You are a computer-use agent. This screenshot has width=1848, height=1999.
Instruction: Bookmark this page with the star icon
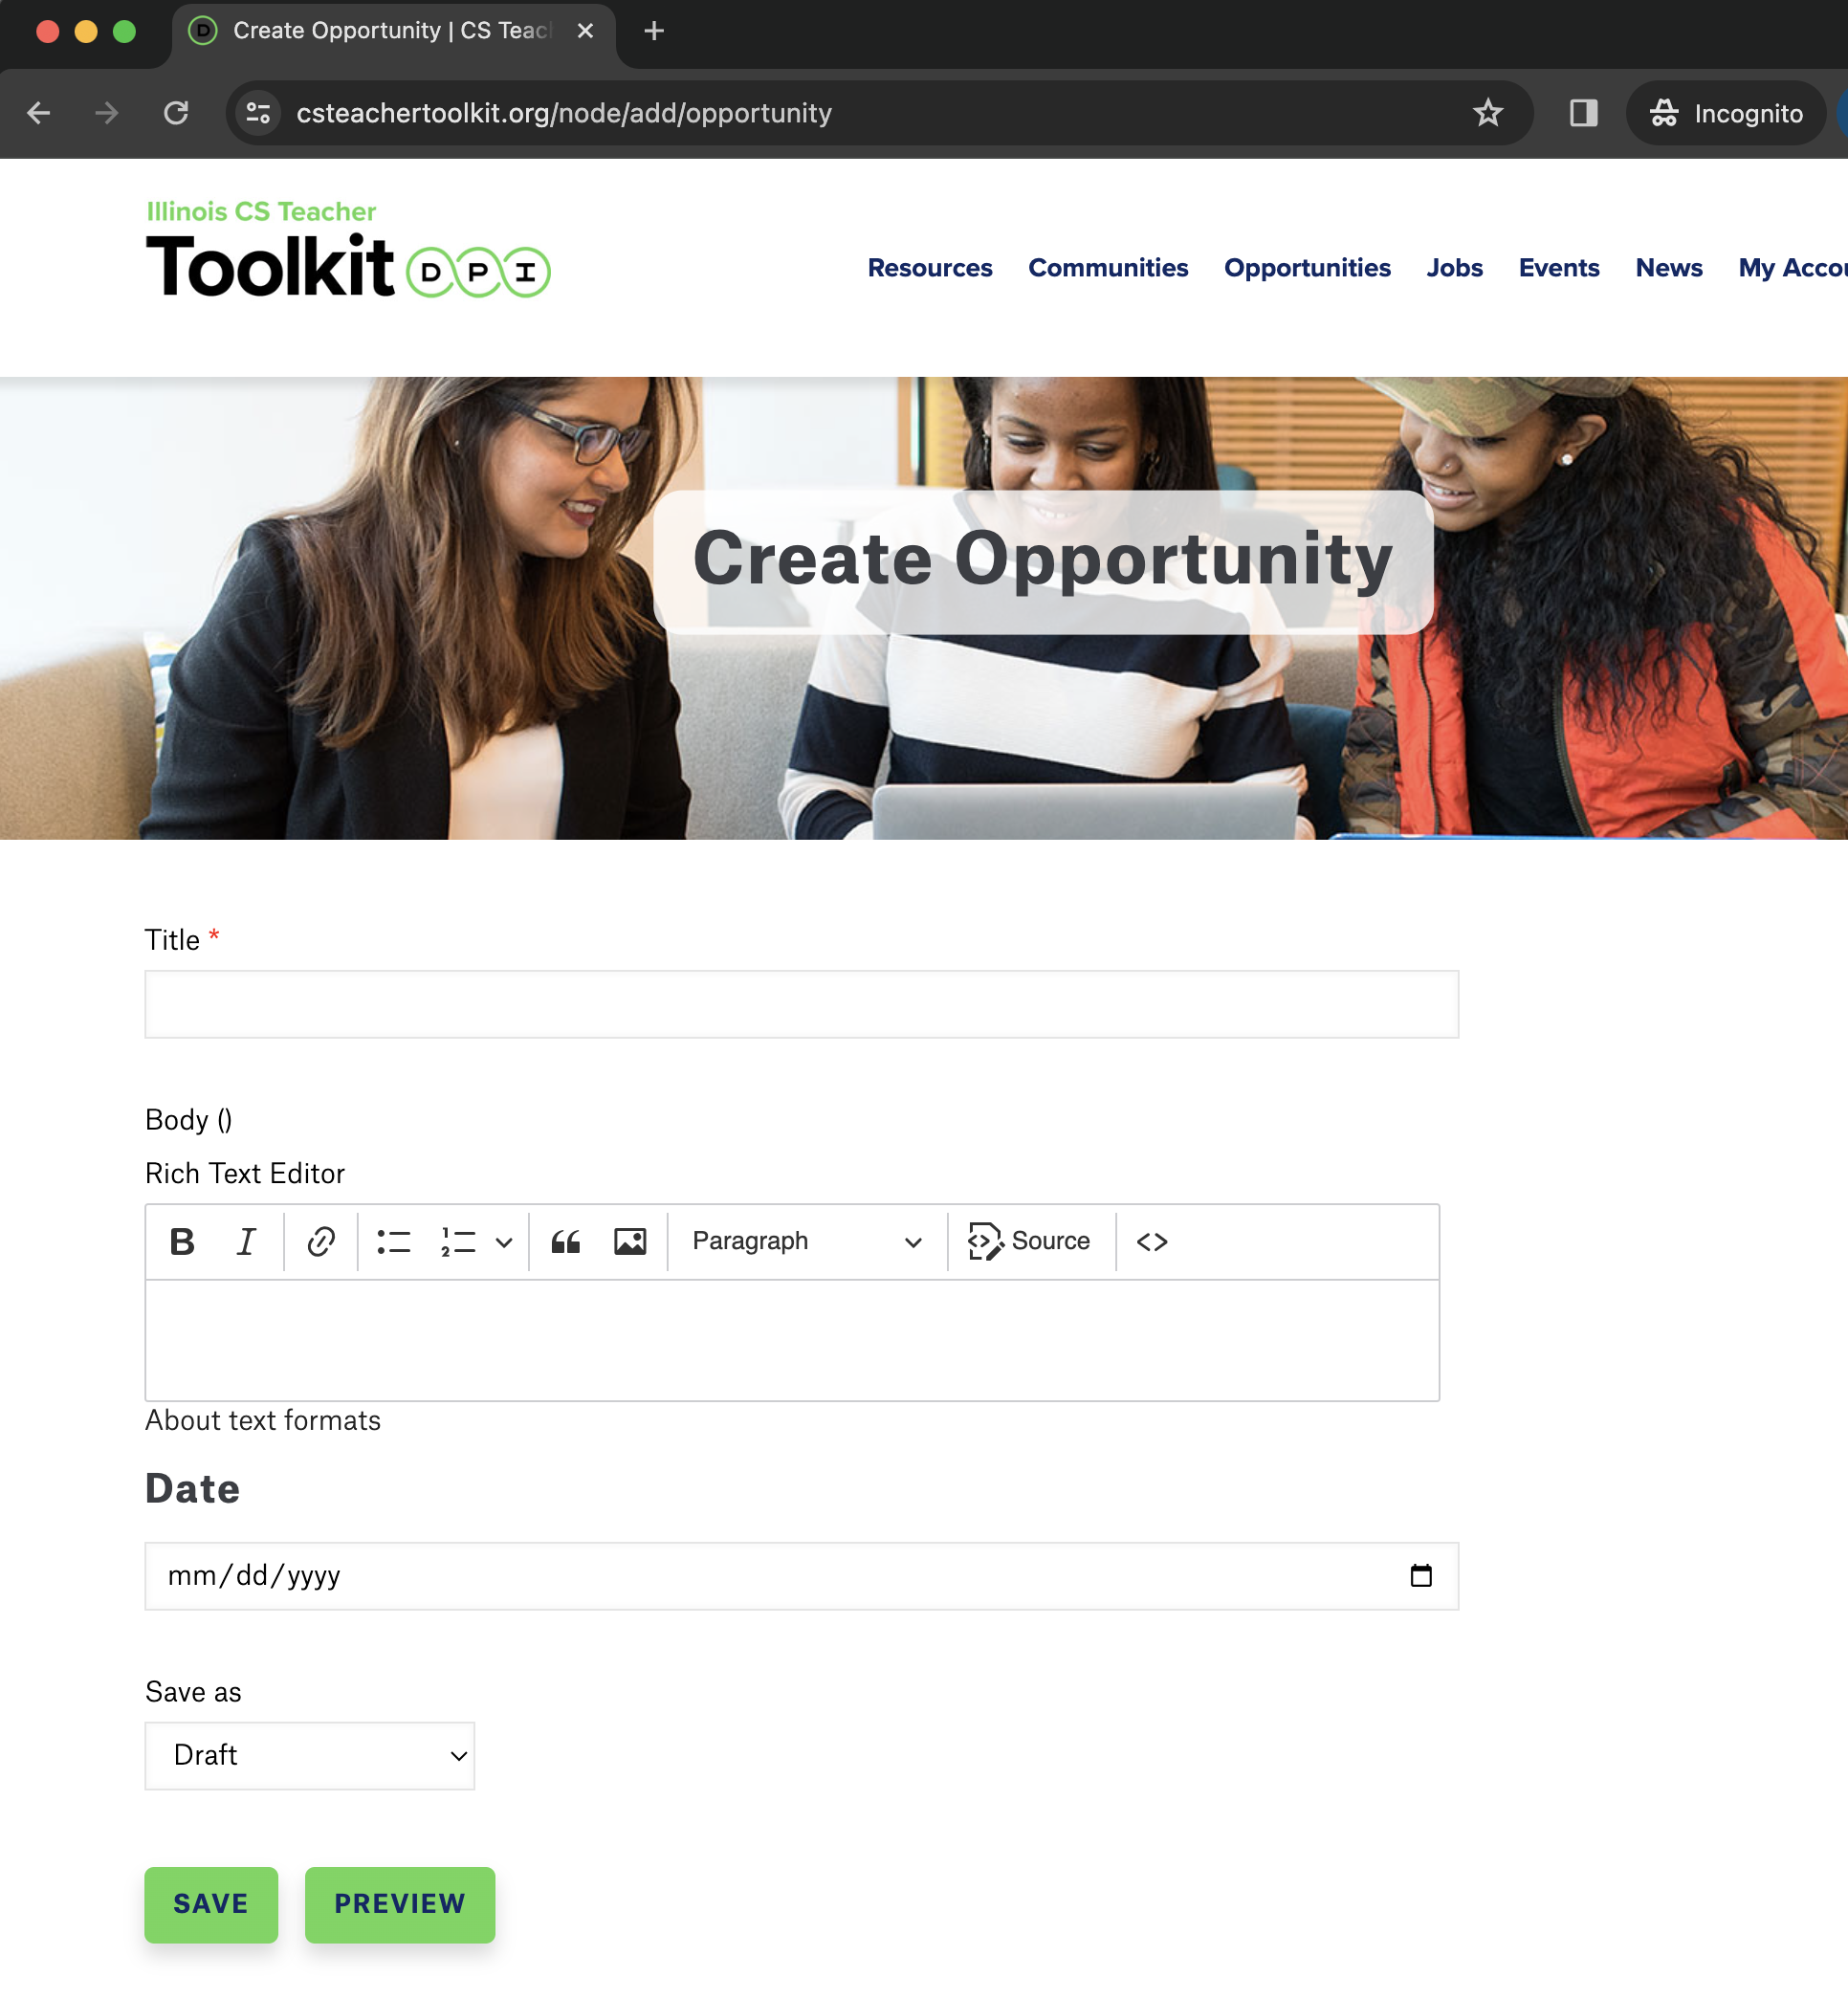click(x=1490, y=113)
